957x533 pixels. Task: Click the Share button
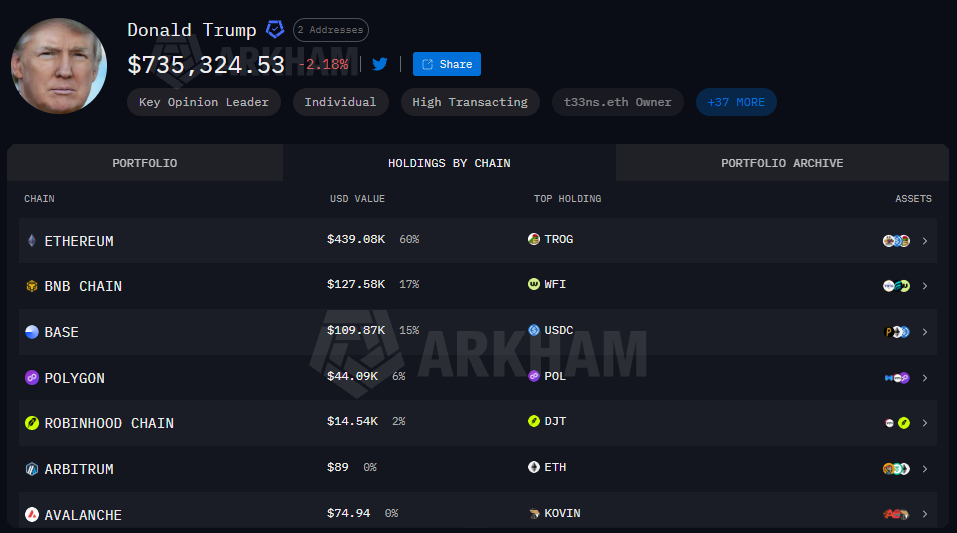tap(447, 64)
